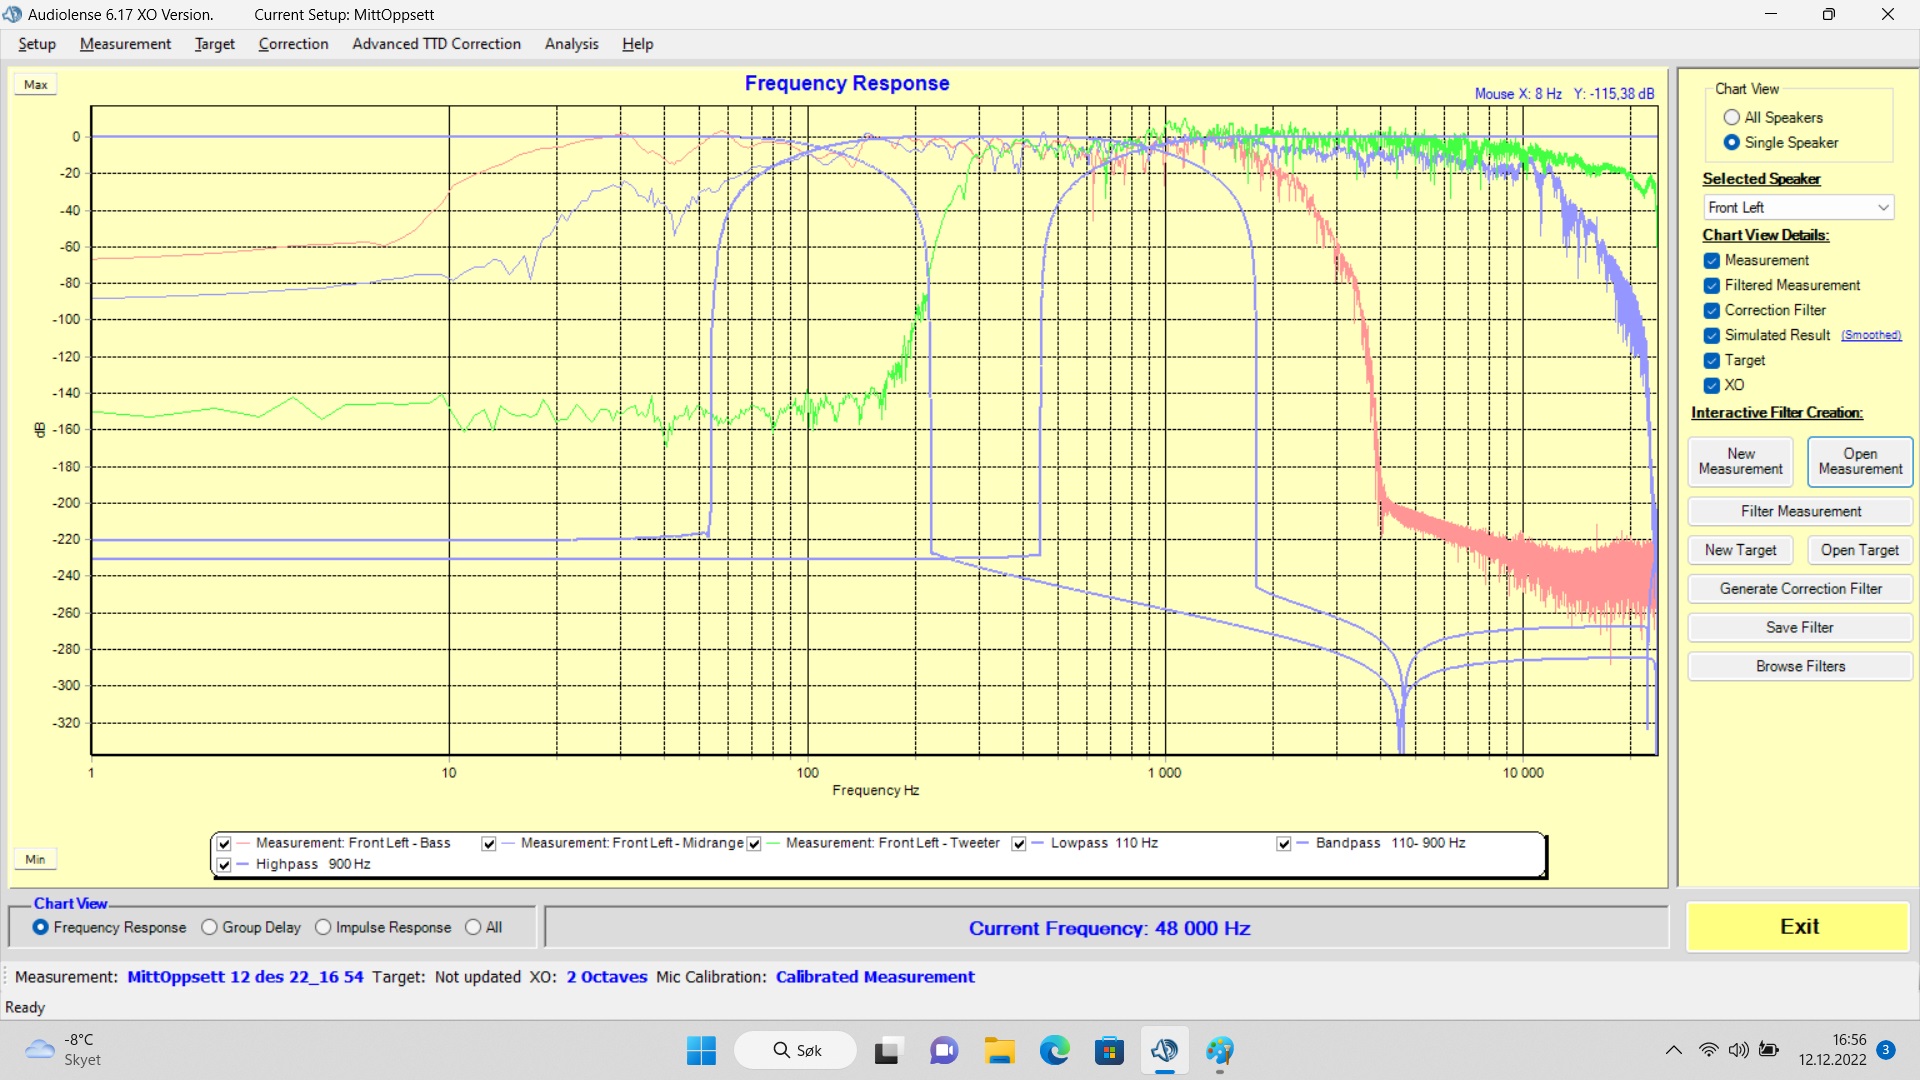
Task: Toggle the Correction Filter checkbox
Action: click(1712, 311)
